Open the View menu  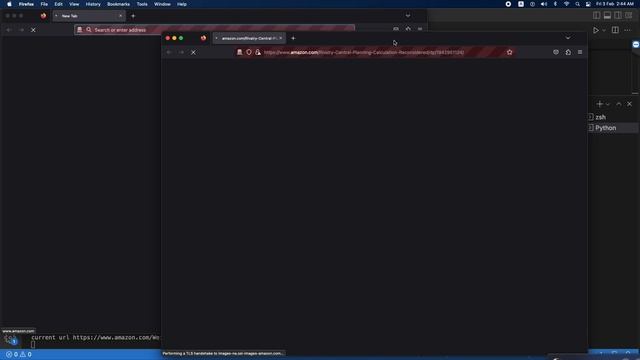coord(74,4)
